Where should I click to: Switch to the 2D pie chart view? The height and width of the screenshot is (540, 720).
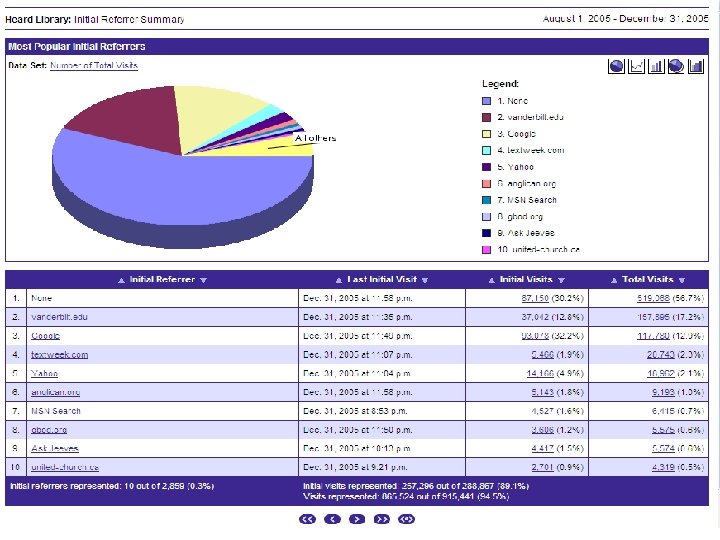(x=616, y=67)
